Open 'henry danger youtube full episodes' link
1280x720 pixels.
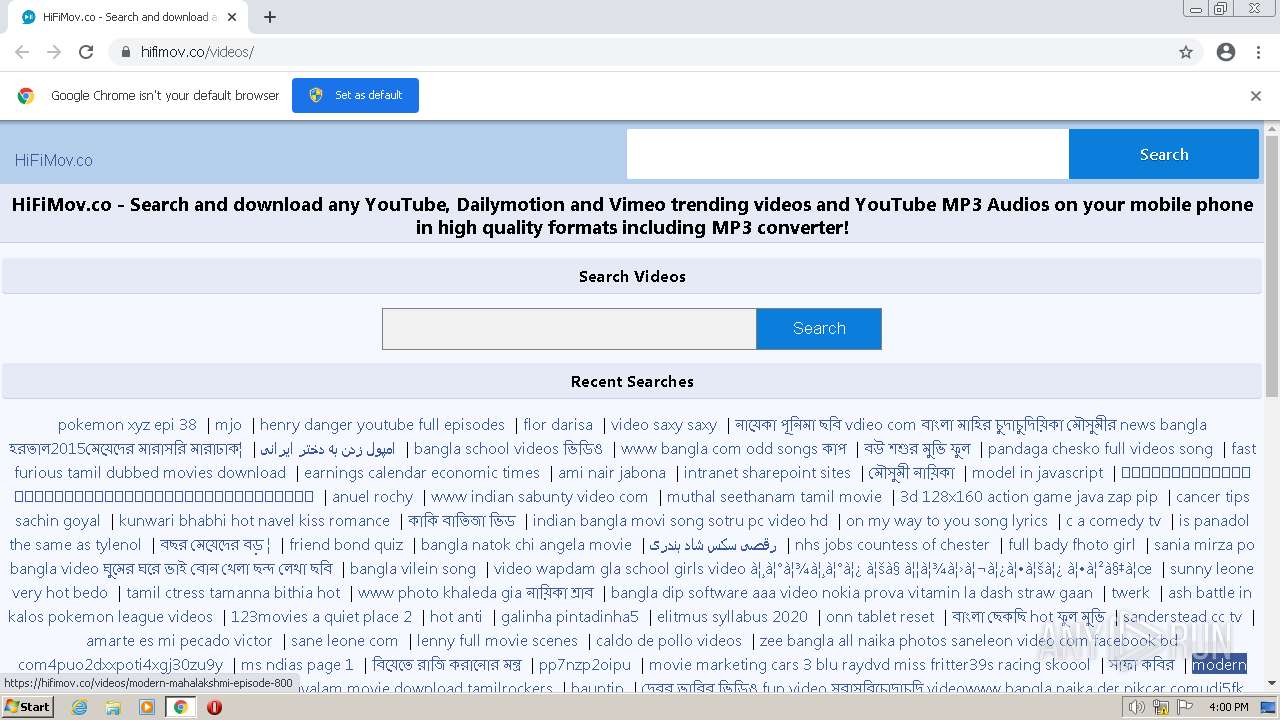point(382,425)
